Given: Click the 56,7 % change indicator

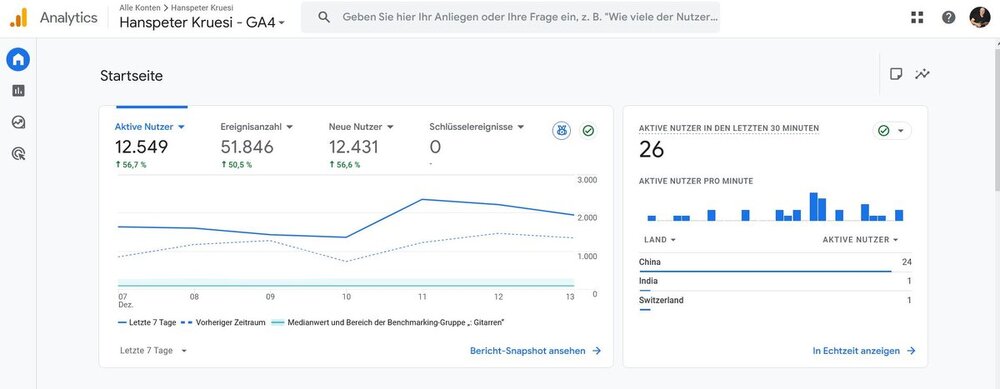Looking at the screenshot, I should (131, 165).
